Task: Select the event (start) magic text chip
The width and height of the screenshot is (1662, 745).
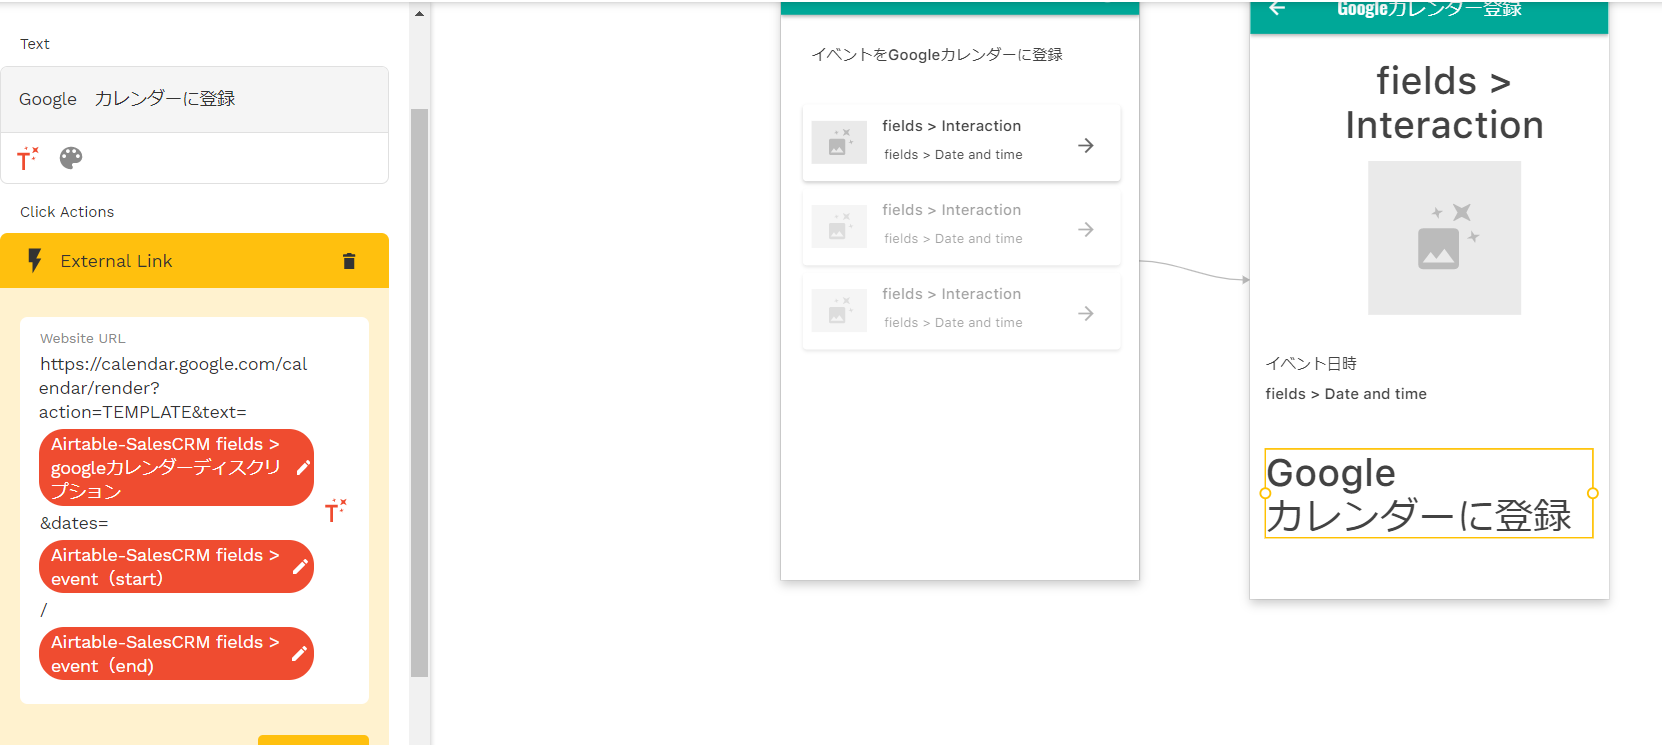Action: coord(176,567)
